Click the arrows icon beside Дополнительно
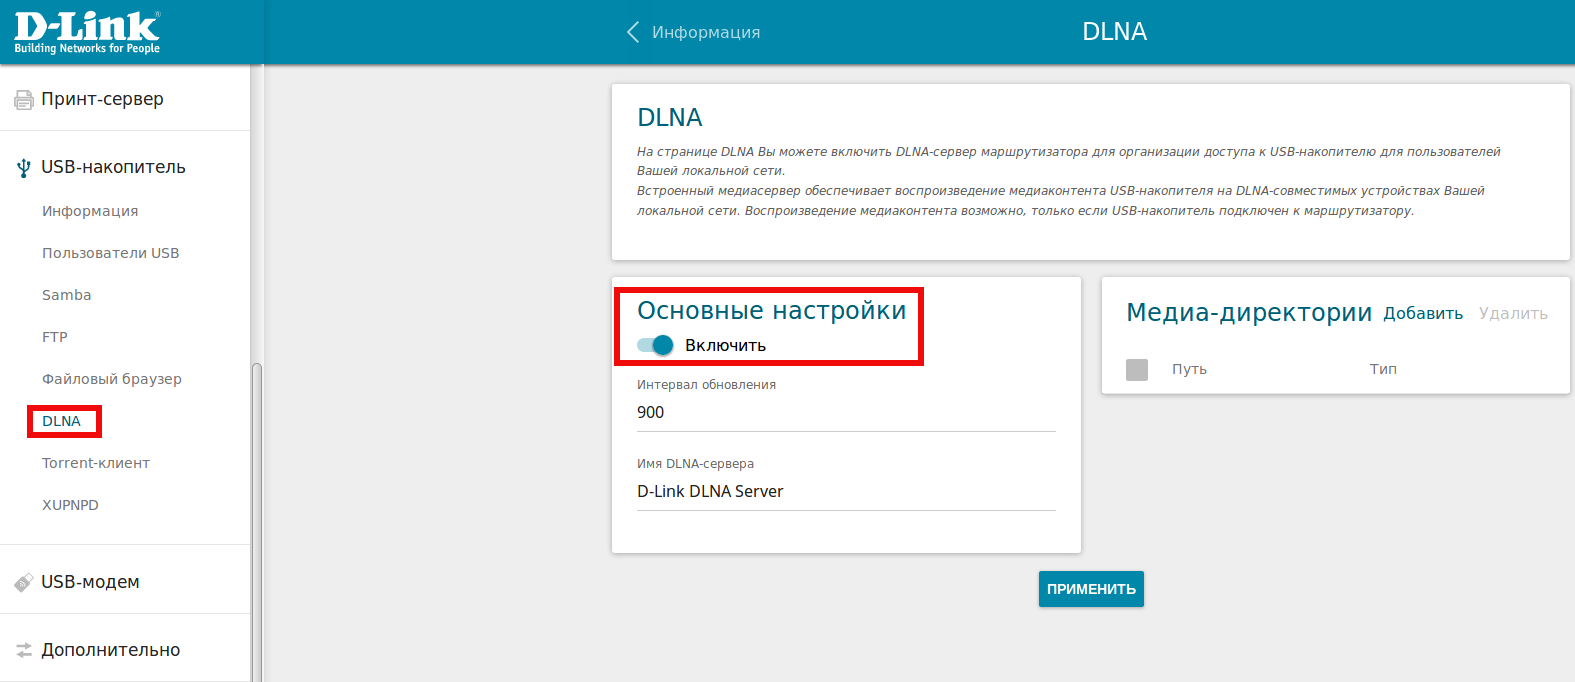Viewport: 1575px width, 682px height. [23, 650]
